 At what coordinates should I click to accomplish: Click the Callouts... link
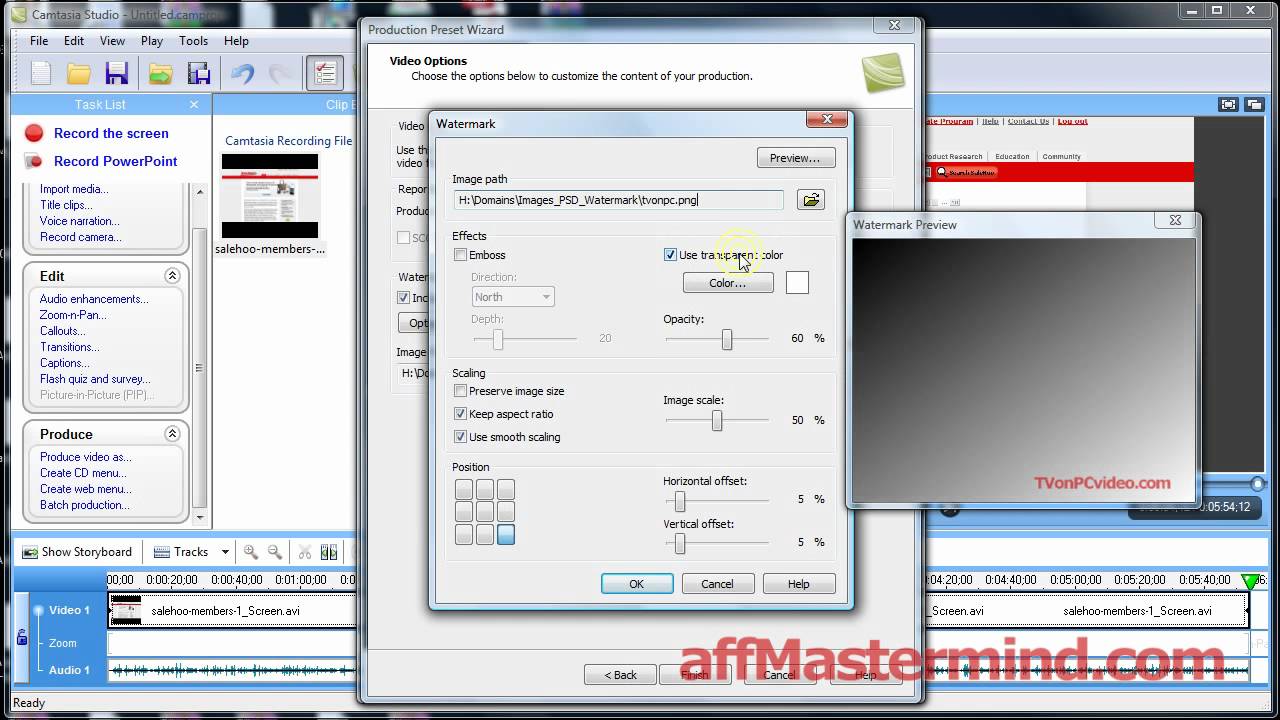(x=63, y=331)
